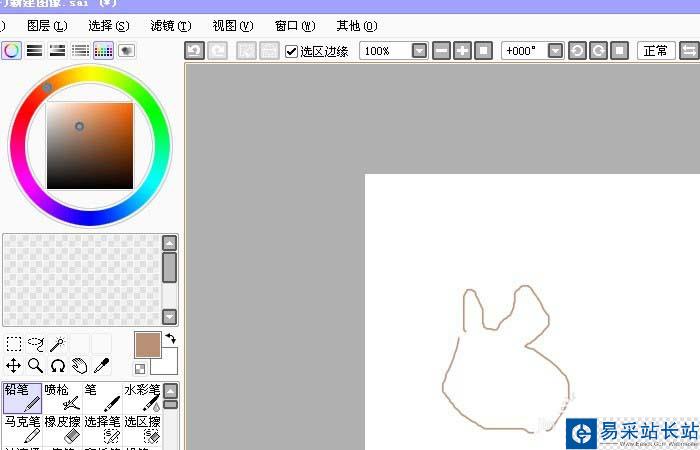The image size is (700, 450).
Task: Select the rotate view tool
Action: [58, 366]
